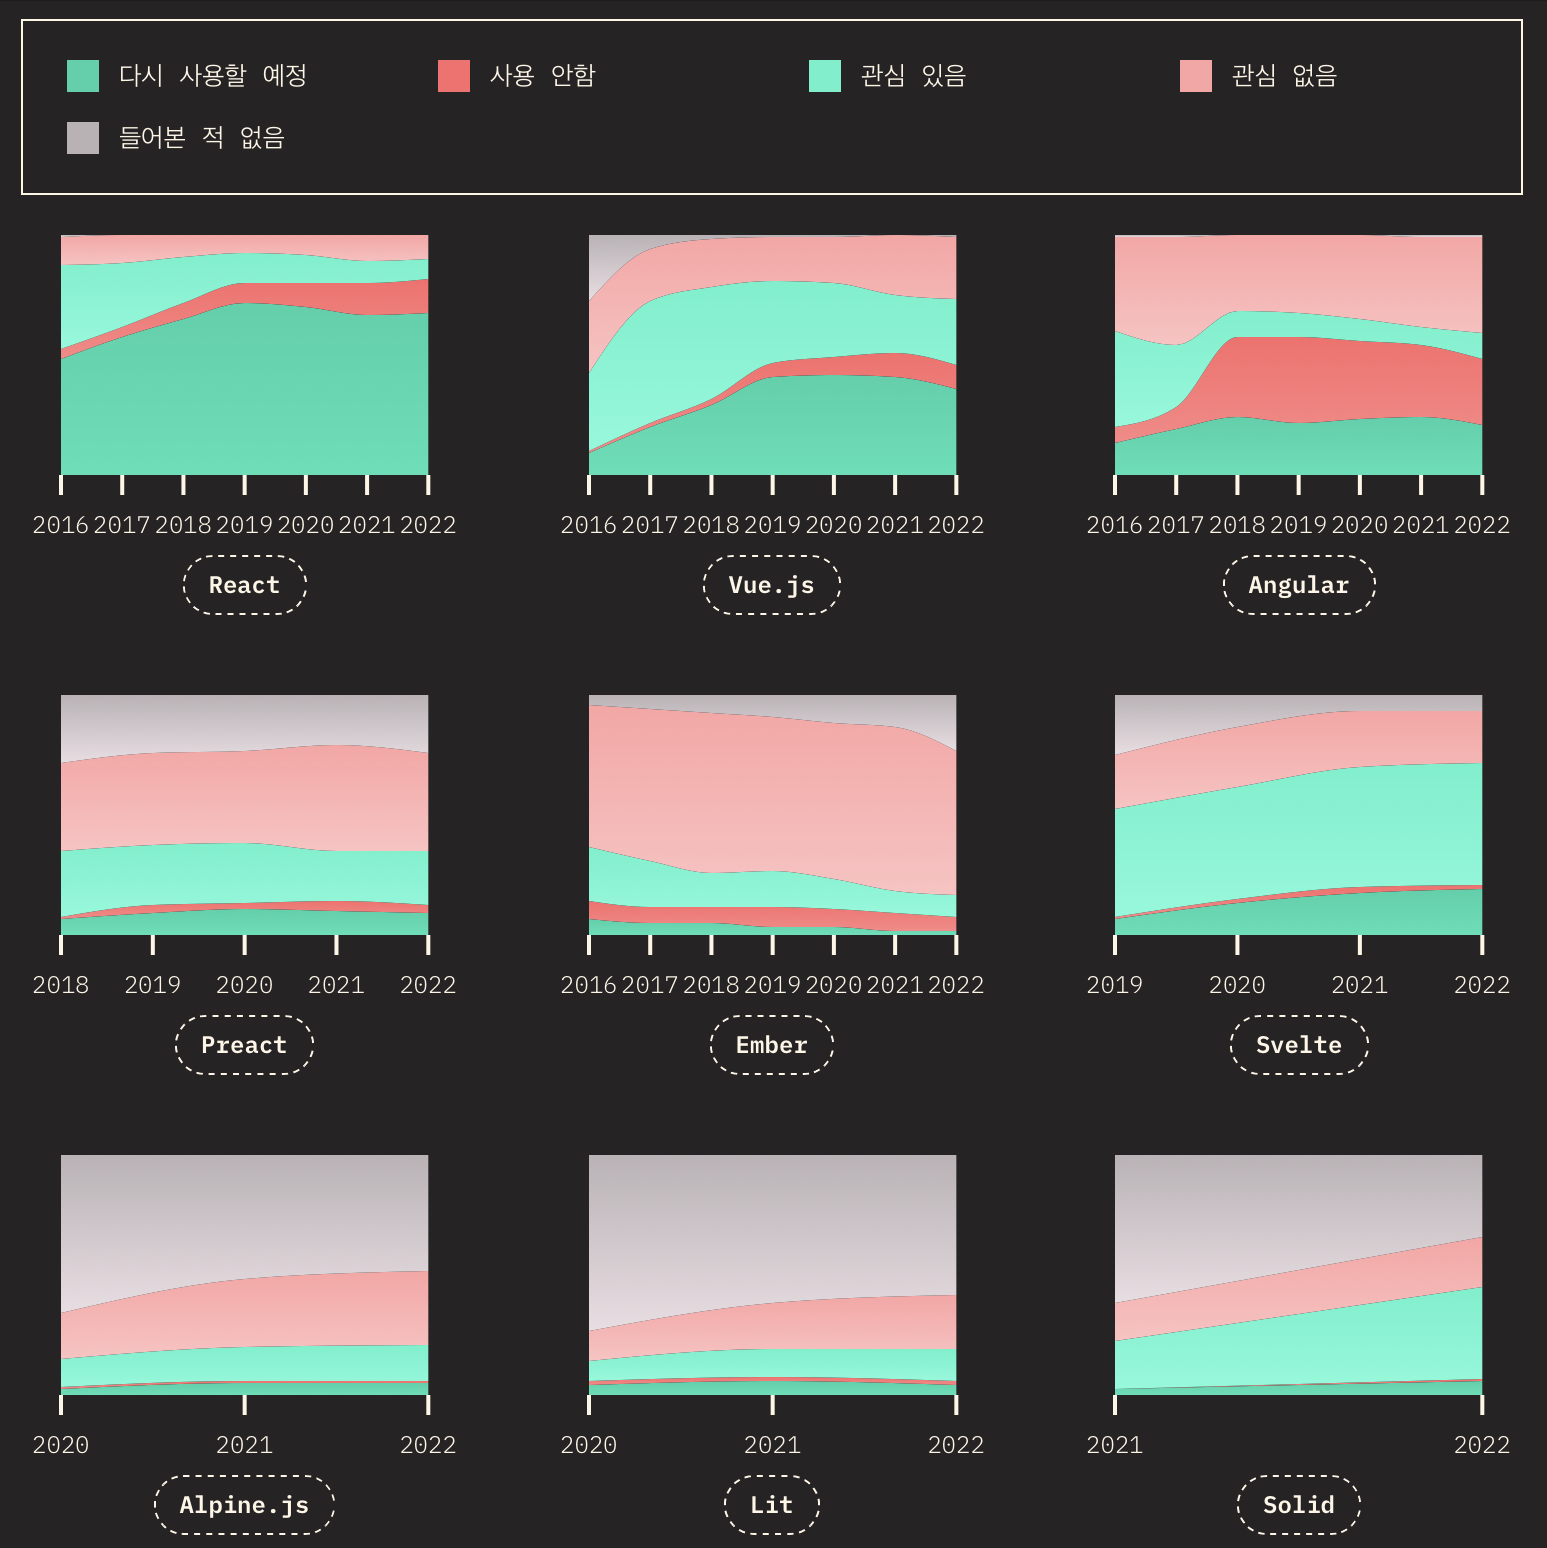Viewport: 1547px width, 1548px height.
Task: Click 2016 on Ember chart axis
Action: pyautogui.click(x=589, y=985)
